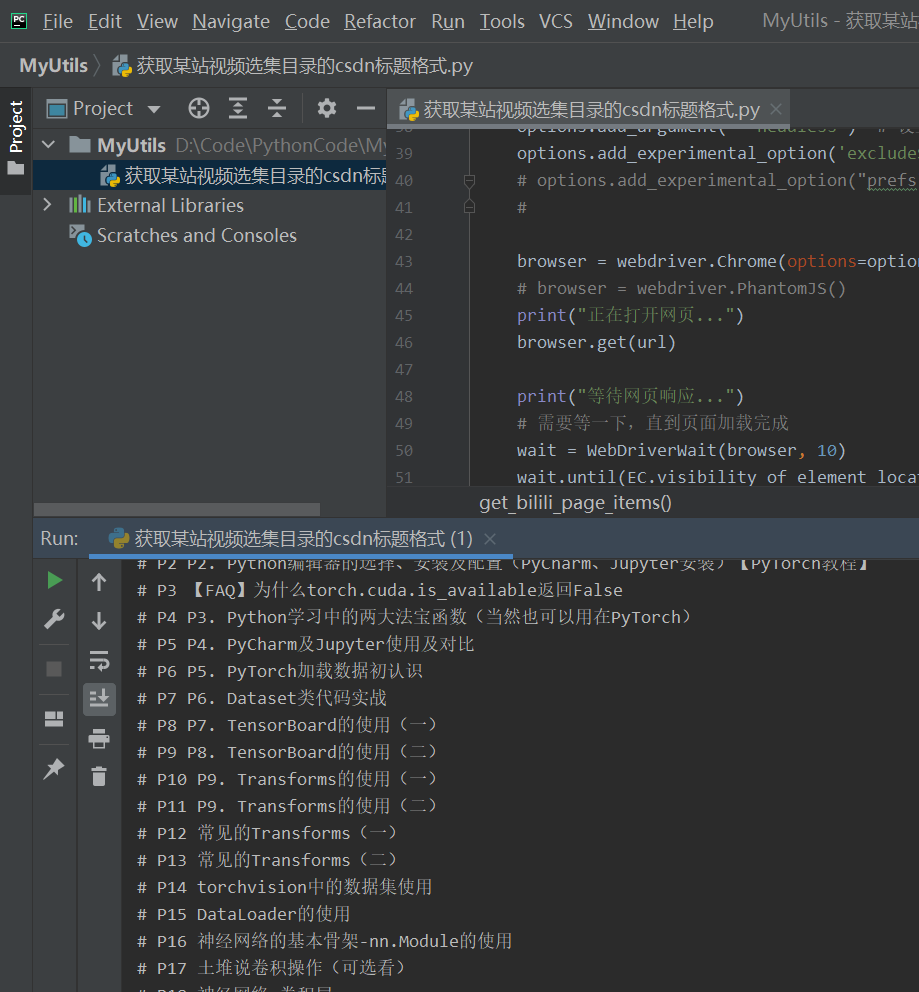Open the Run menu
Viewport: 919px width, 992px height.
pos(448,22)
